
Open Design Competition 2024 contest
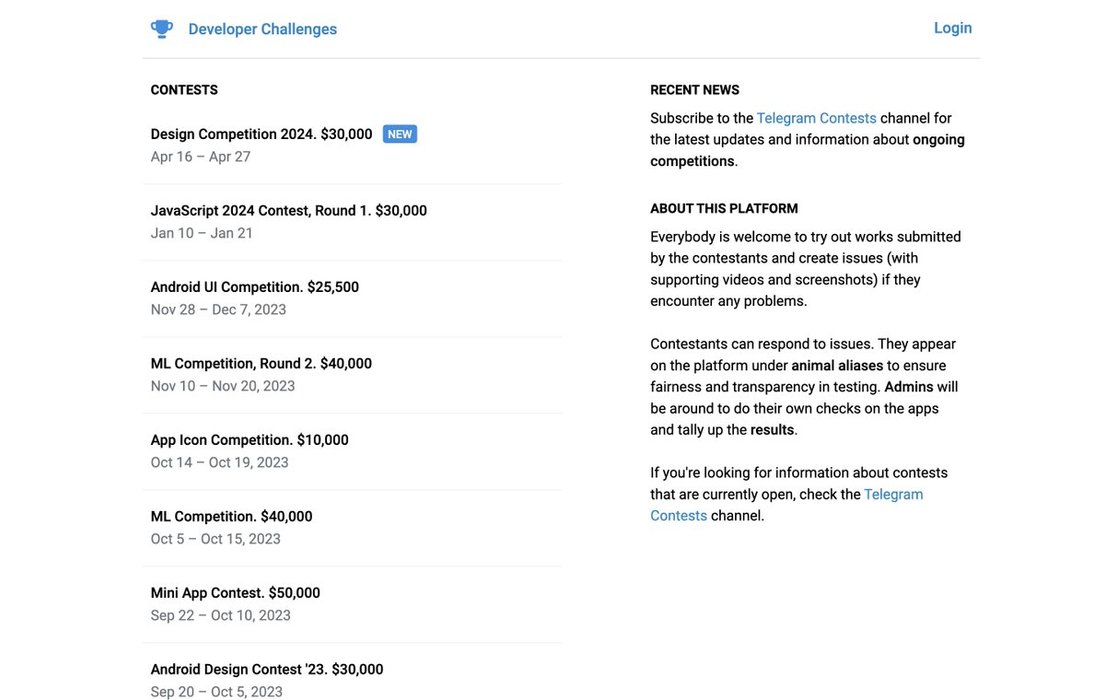coord(261,134)
